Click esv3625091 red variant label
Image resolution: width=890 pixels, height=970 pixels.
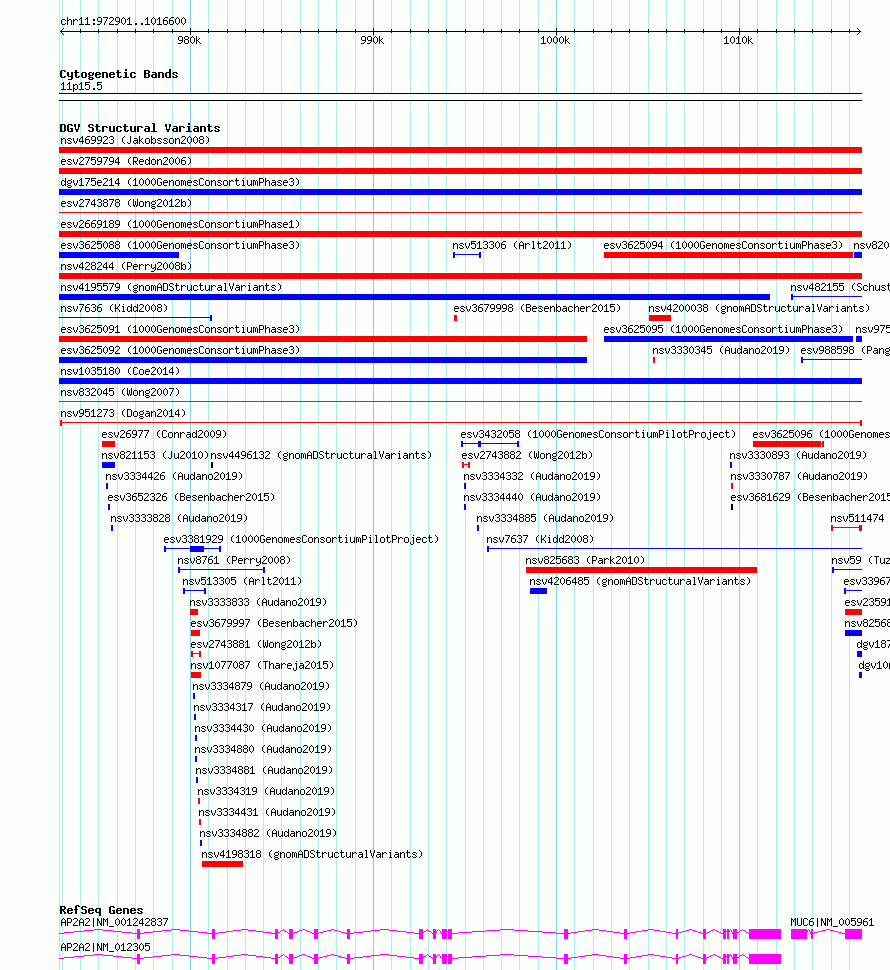[180, 330]
